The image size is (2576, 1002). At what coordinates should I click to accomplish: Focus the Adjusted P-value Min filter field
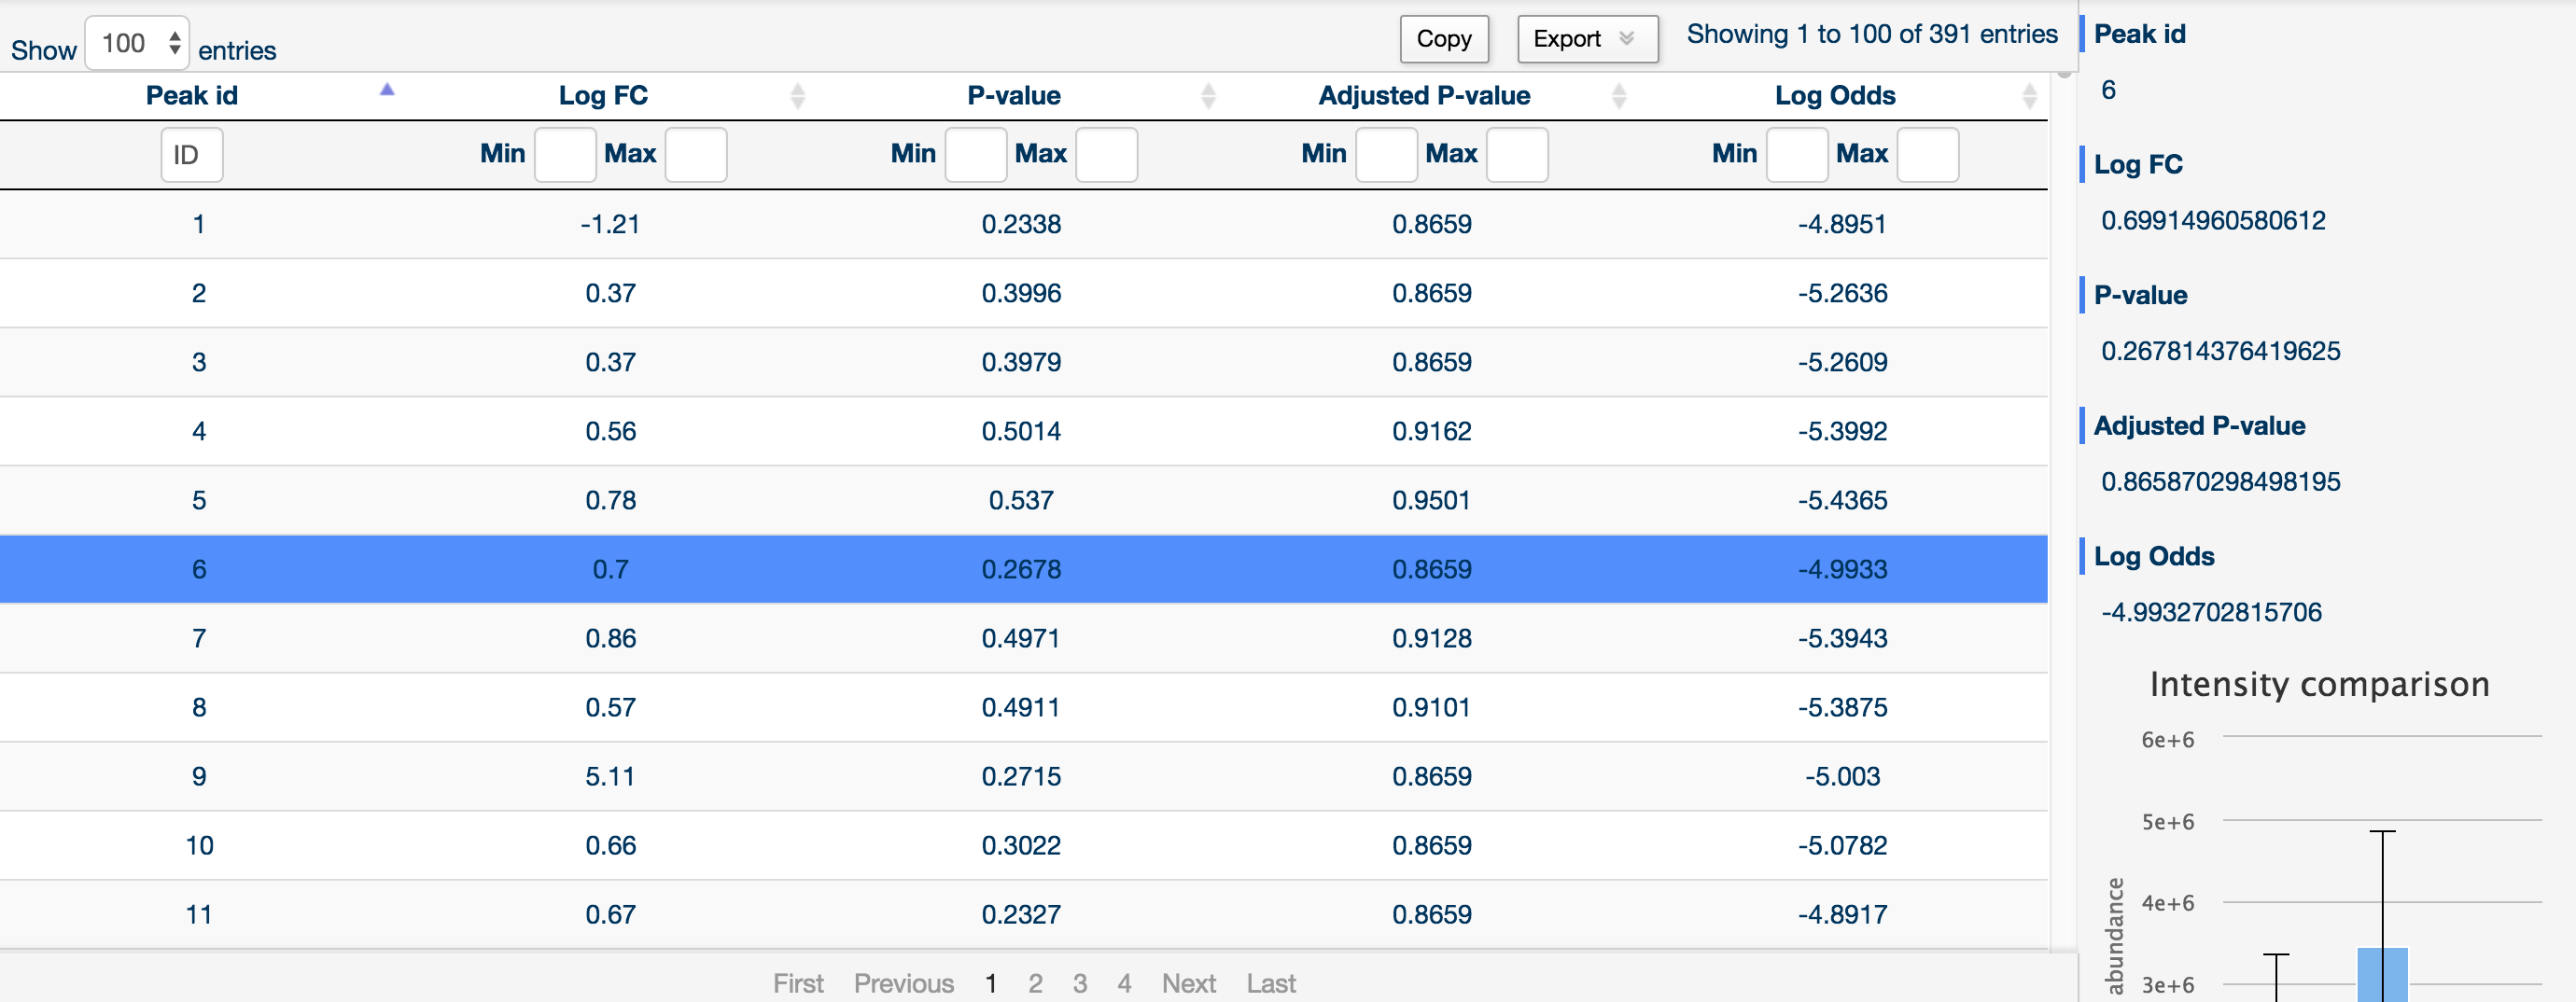point(1386,155)
